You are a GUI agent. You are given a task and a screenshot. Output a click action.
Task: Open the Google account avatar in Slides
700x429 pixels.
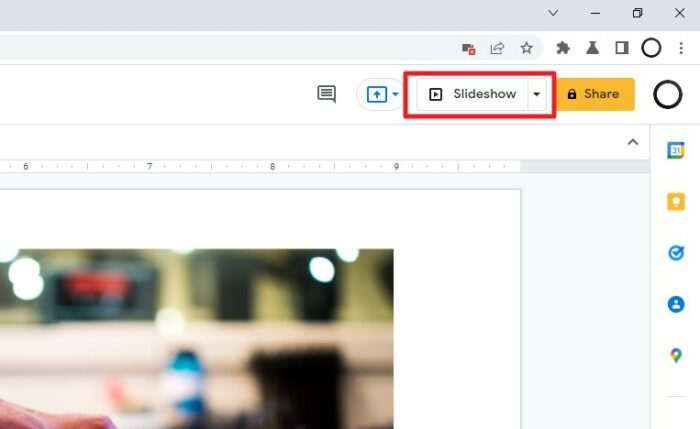[667, 95]
